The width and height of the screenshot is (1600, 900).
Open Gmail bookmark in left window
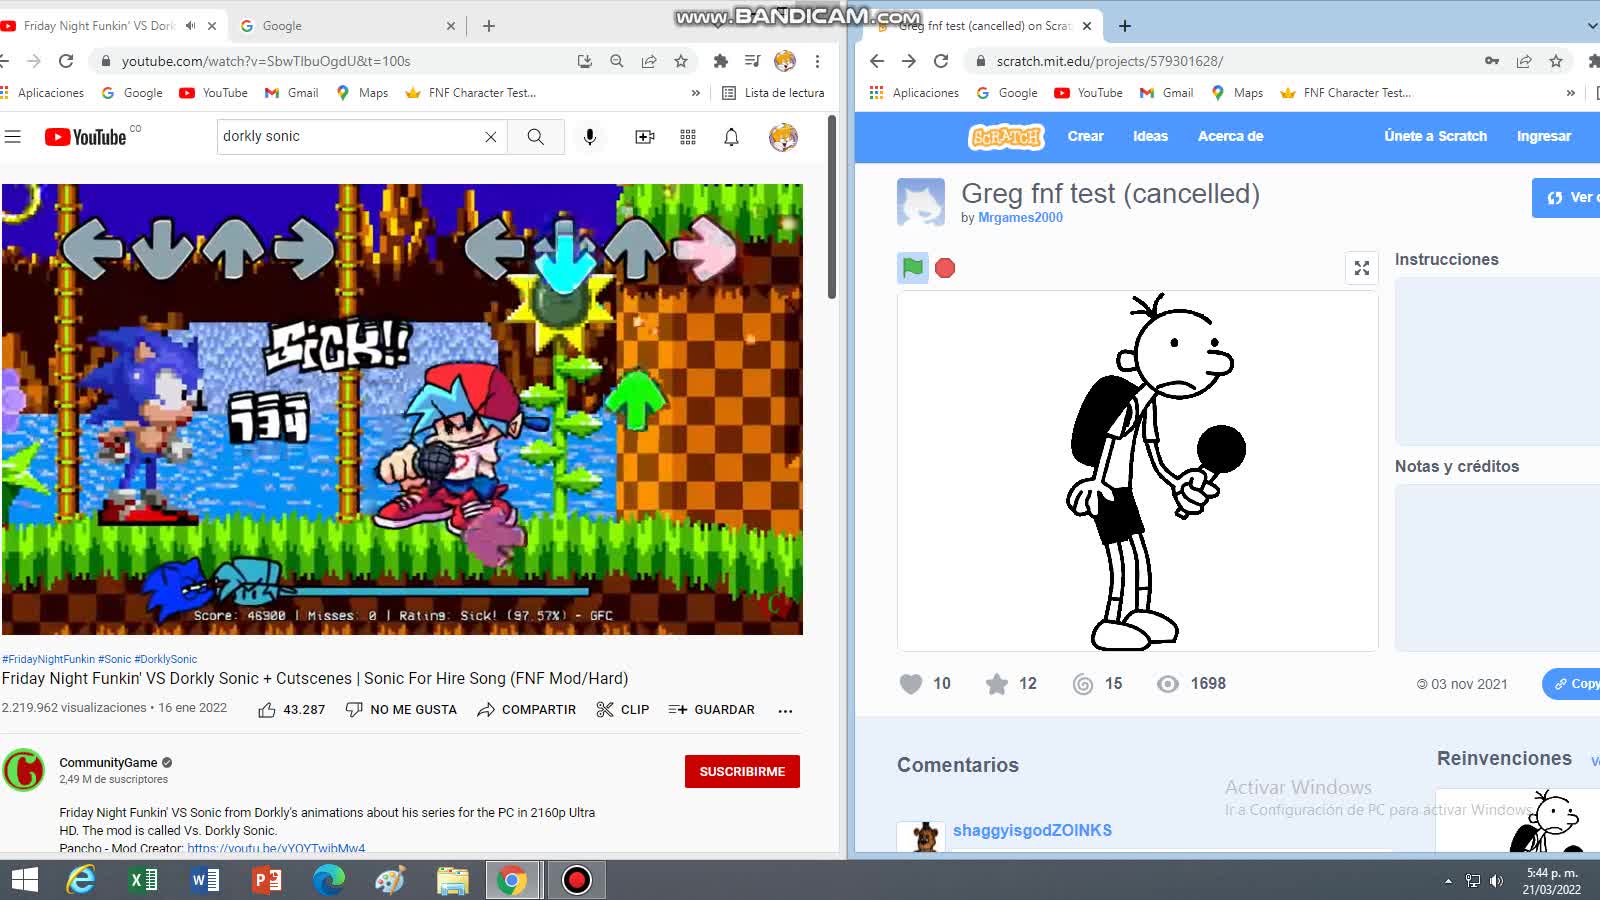(291, 93)
